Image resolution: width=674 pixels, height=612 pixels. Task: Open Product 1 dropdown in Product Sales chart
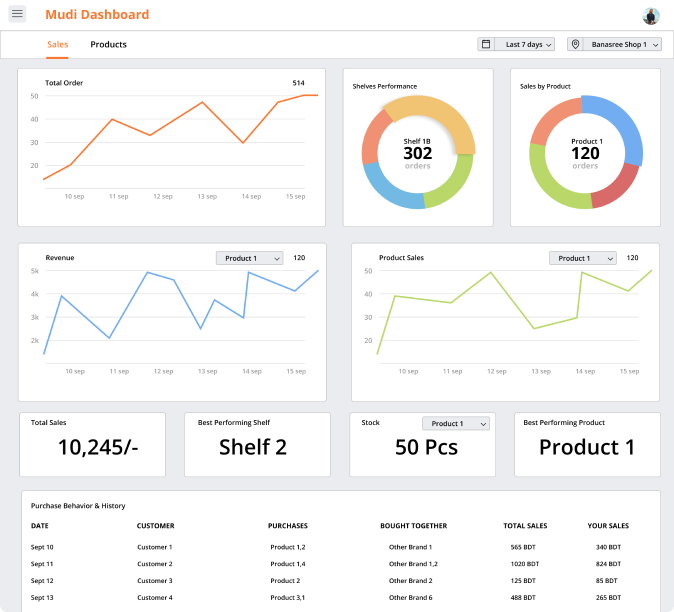point(583,258)
